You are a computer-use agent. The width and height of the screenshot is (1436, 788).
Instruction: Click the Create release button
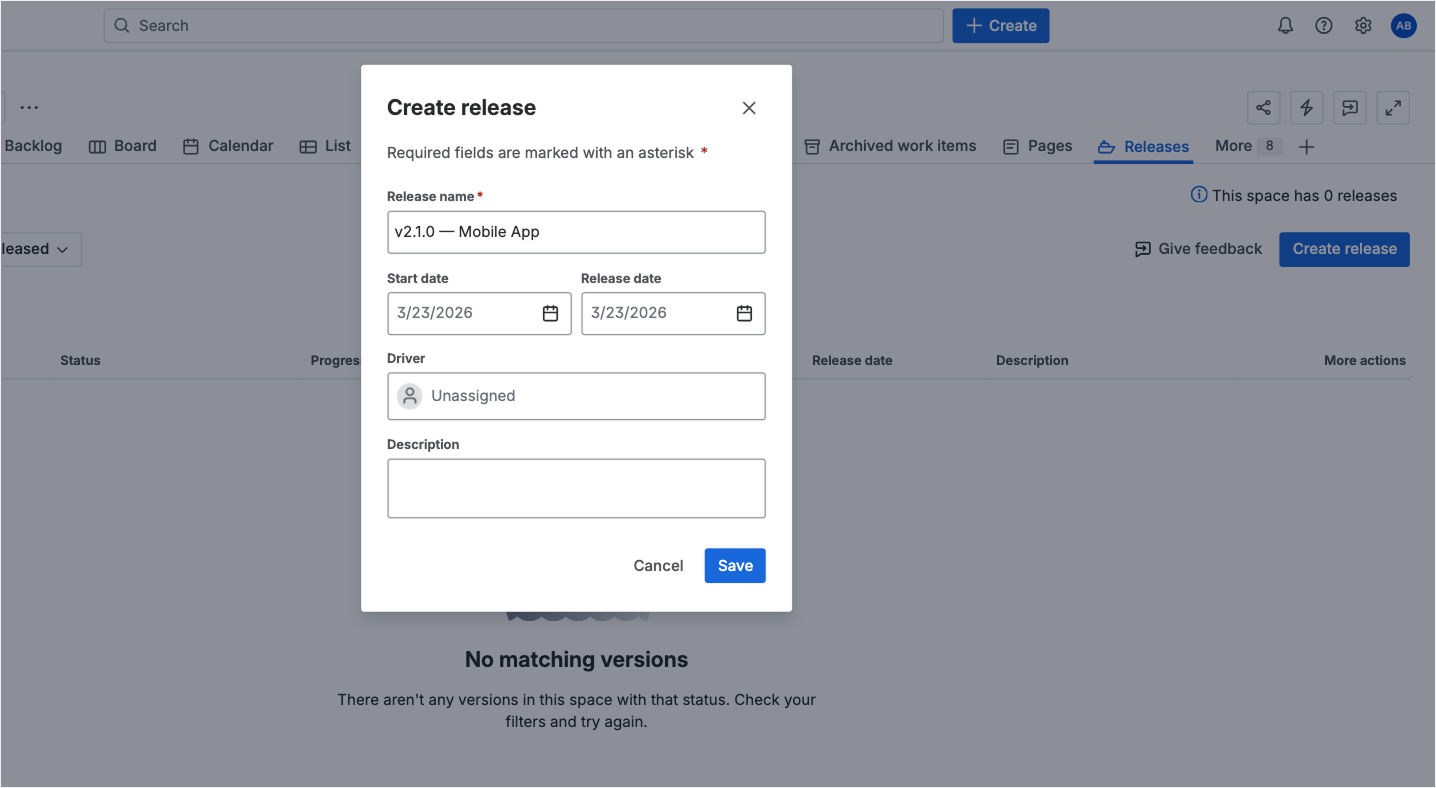point(1344,249)
